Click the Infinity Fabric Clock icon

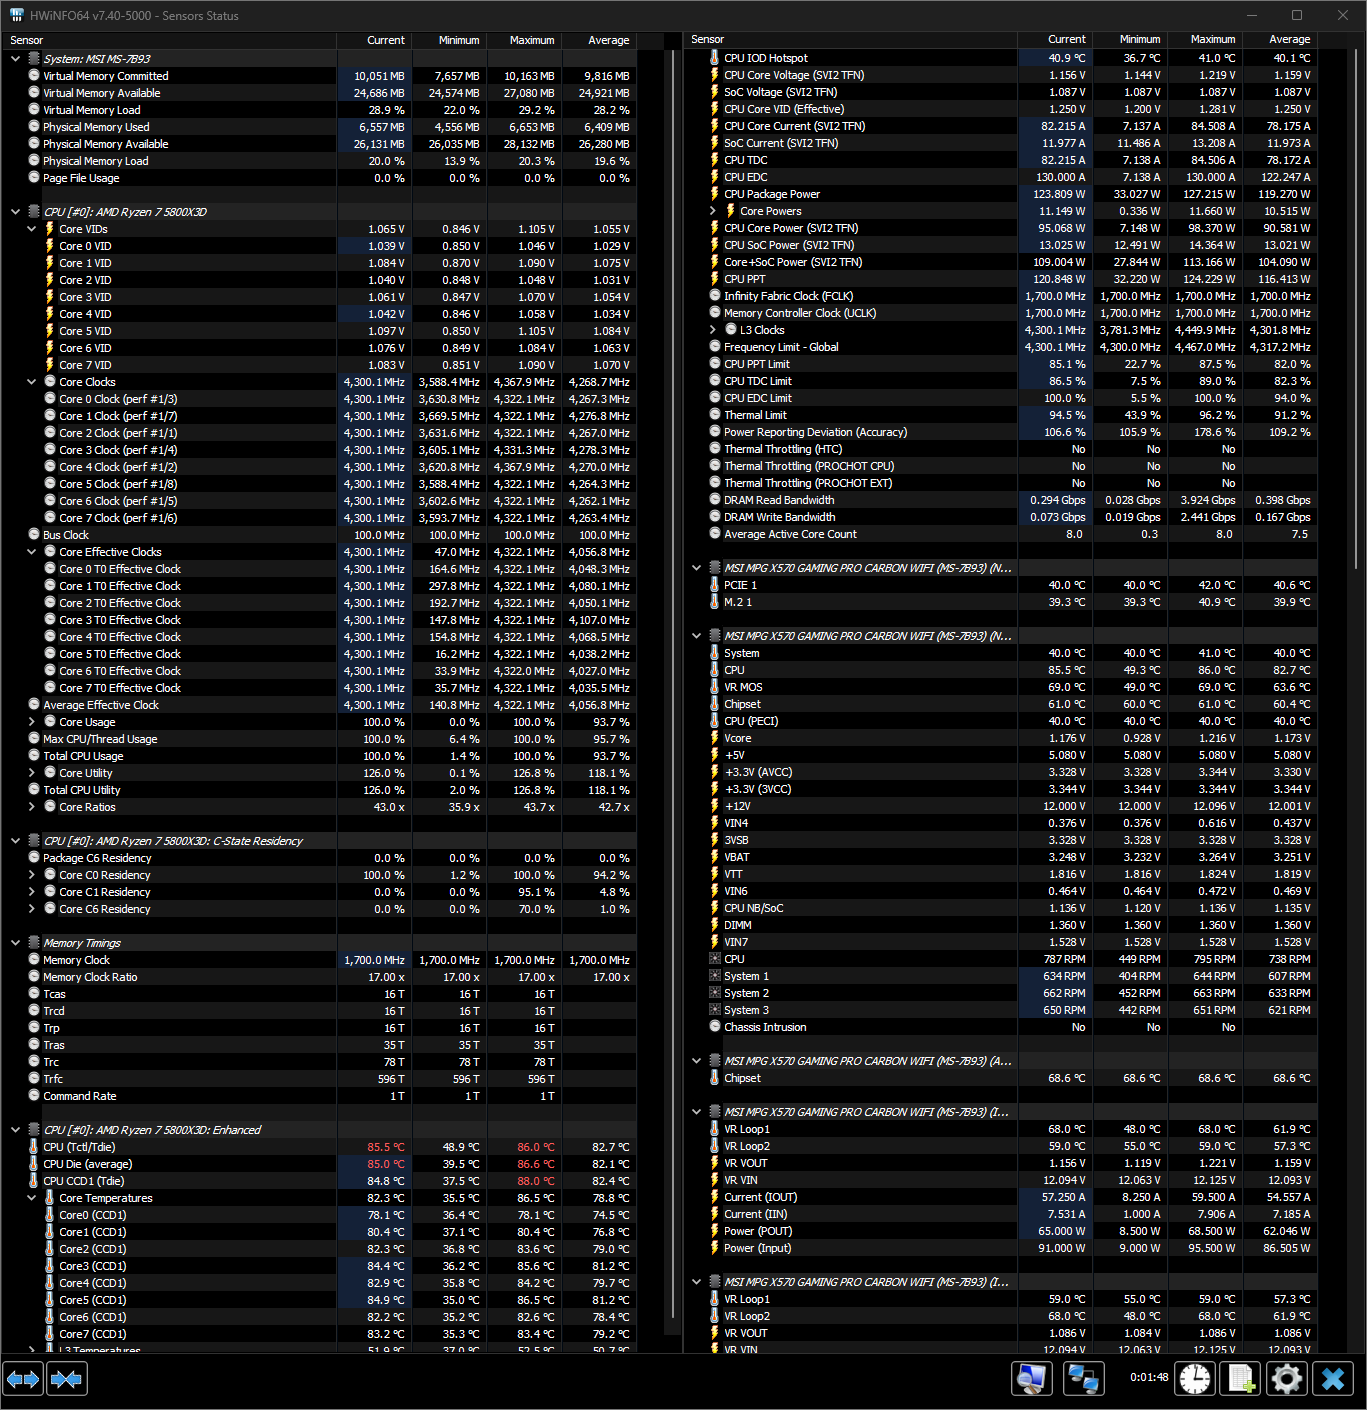point(714,296)
